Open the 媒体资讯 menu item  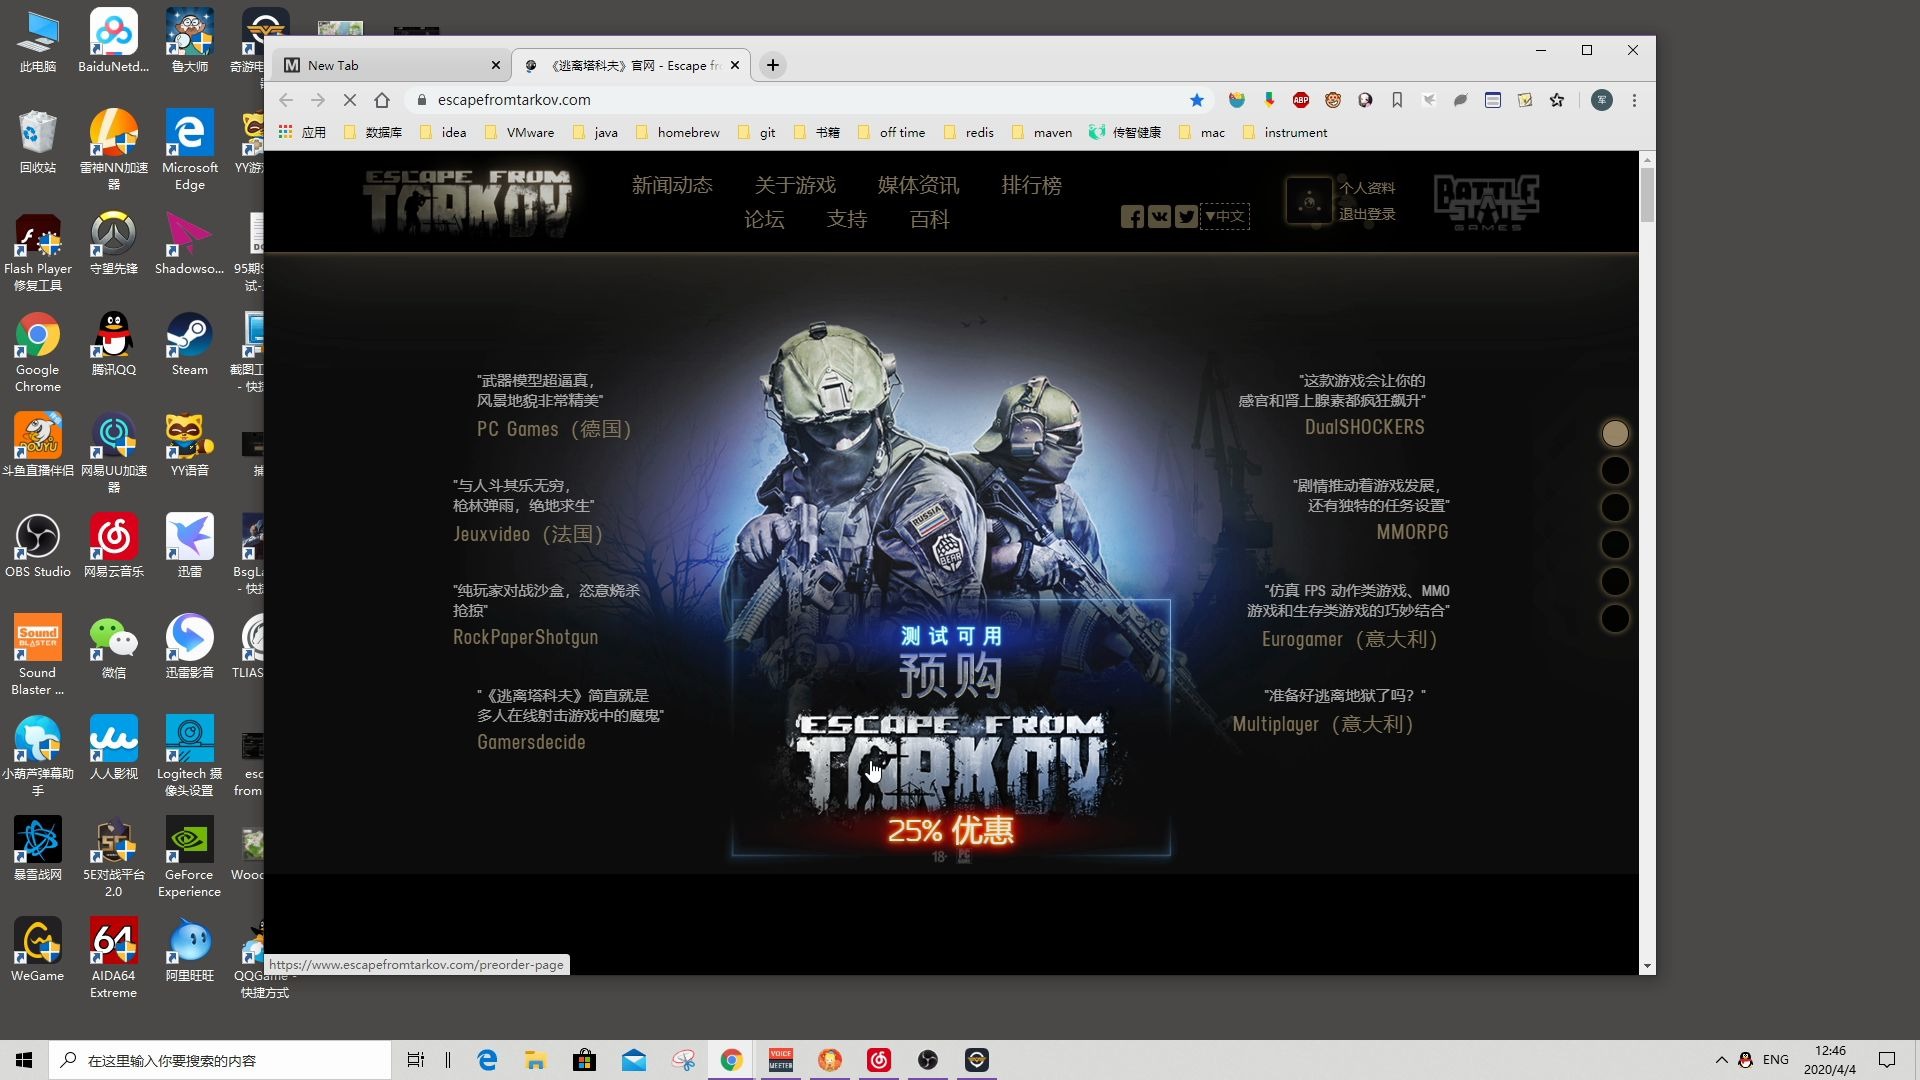tap(918, 185)
